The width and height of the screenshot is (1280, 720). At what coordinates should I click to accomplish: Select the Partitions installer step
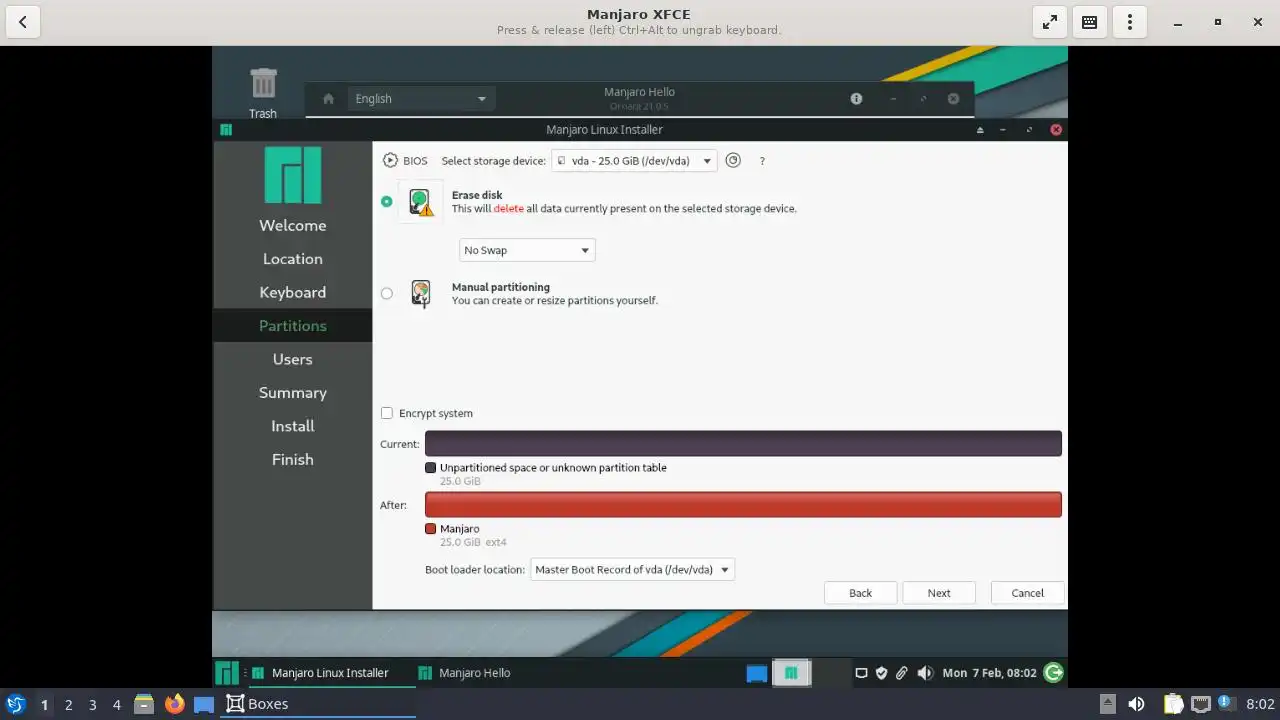tap(292, 325)
